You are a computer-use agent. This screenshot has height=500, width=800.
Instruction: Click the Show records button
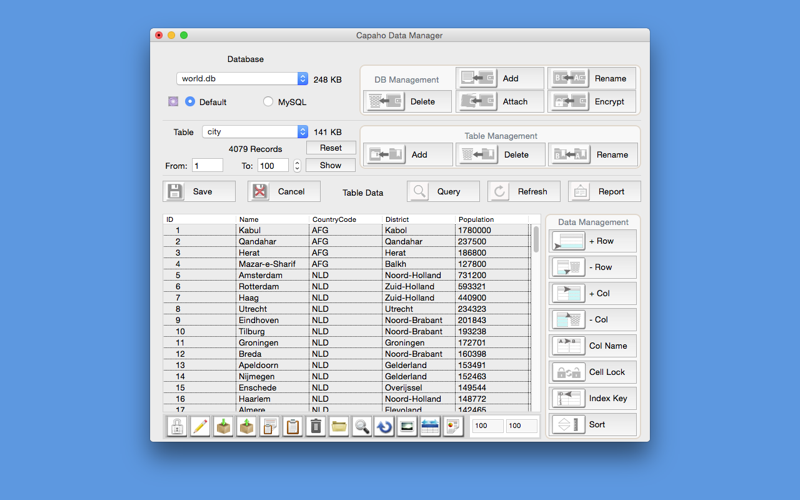click(331, 165)
